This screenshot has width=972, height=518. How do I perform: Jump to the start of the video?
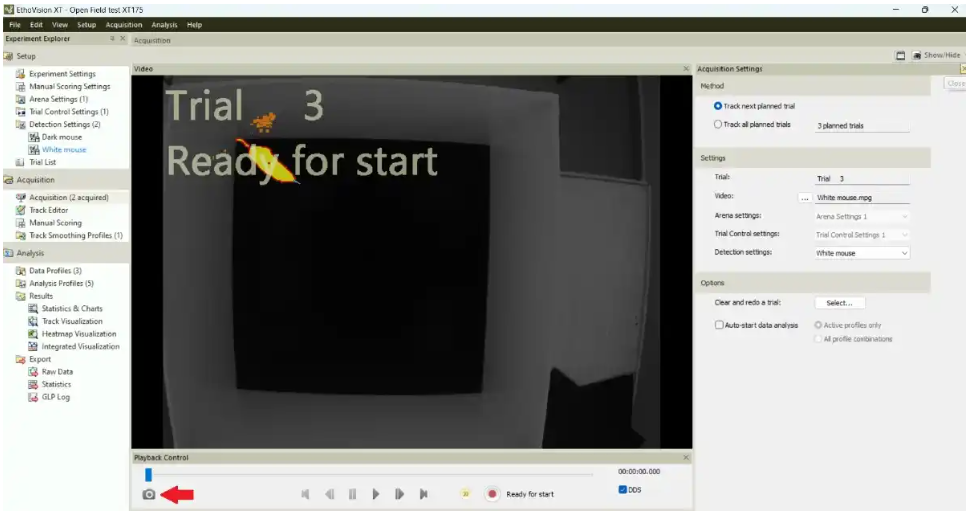pyautogui.click(x=305, y=494)
